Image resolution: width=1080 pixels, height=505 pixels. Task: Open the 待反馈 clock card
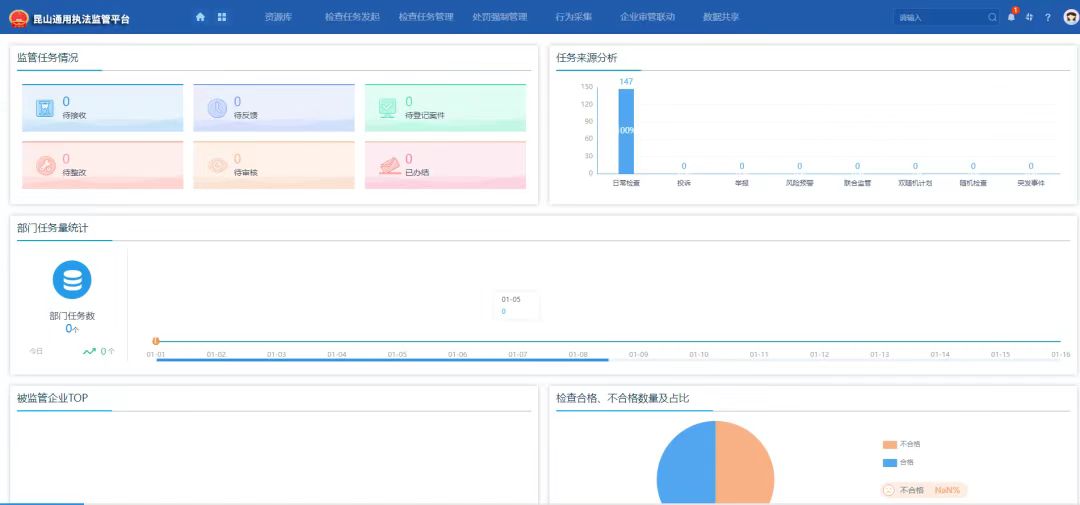coord(273,108)
